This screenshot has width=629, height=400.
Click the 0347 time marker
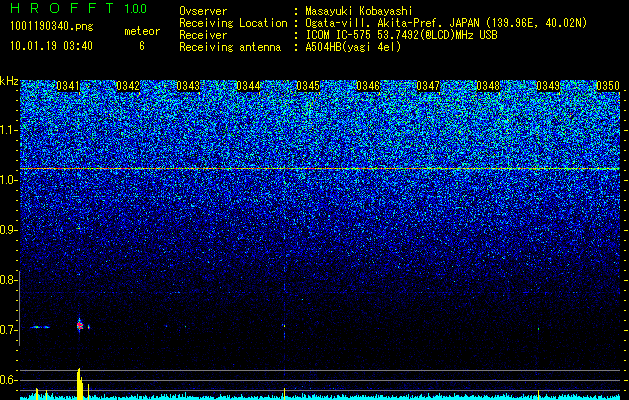pos(428,86)
